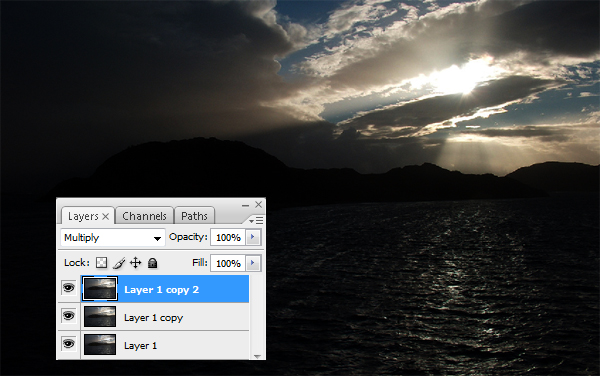The width and height of the screenshot is (600, 376).
Task: Click the Fill 100% value field
Action: click(228, 264)
